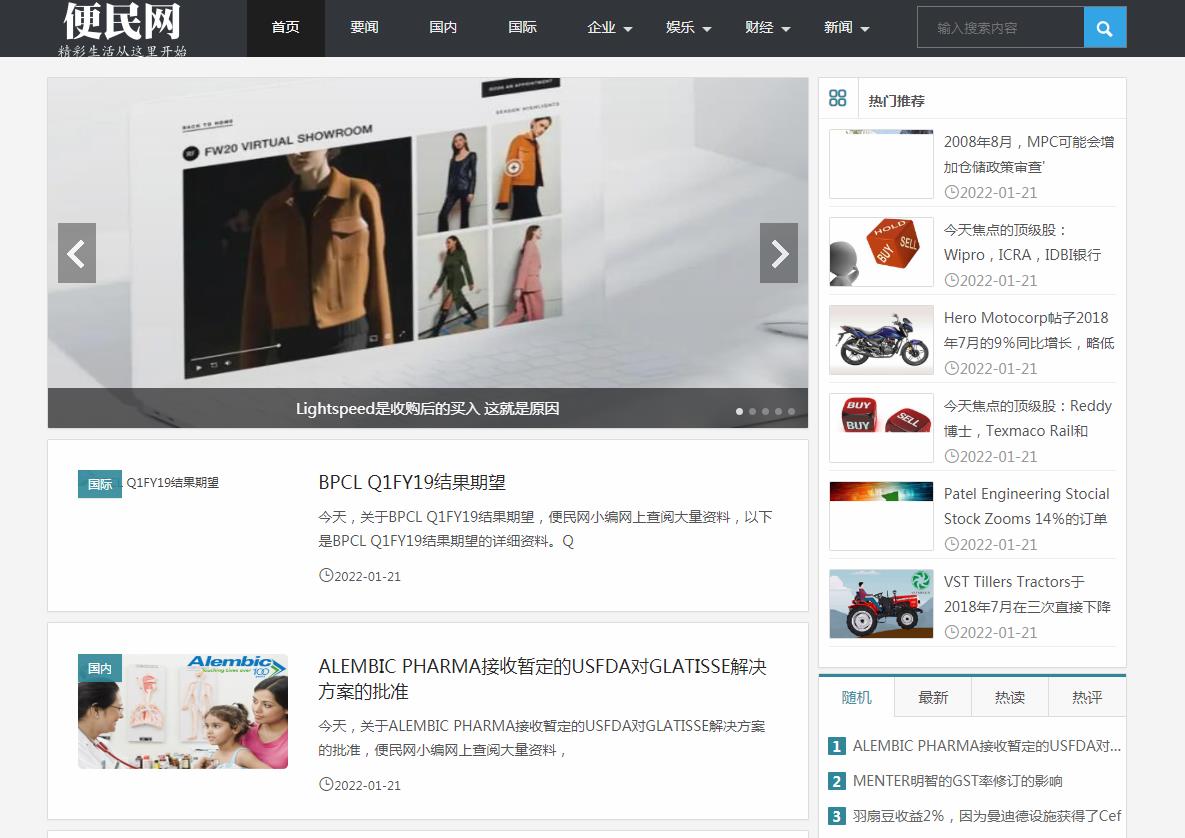Viewport: 1185px width, 838px height.
Task: Open the 要闻 navigation item
Action: 364,28
